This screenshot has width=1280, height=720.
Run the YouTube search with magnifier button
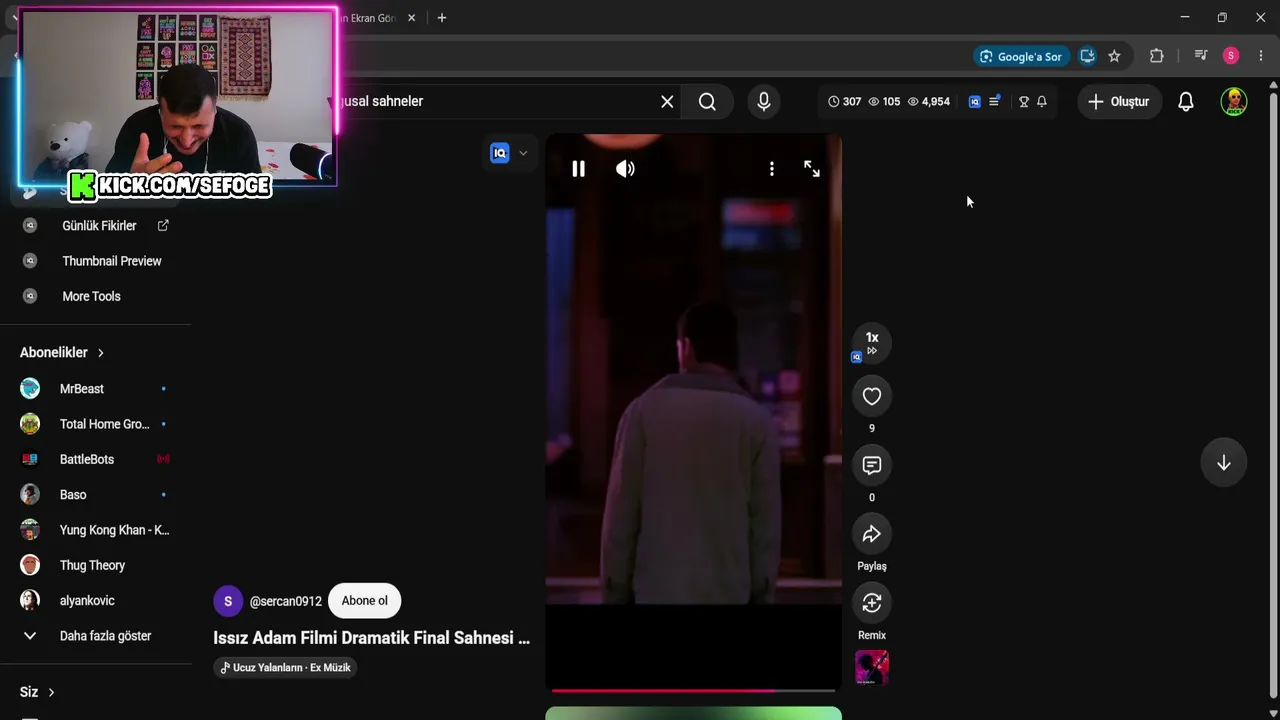coord(707,101)
